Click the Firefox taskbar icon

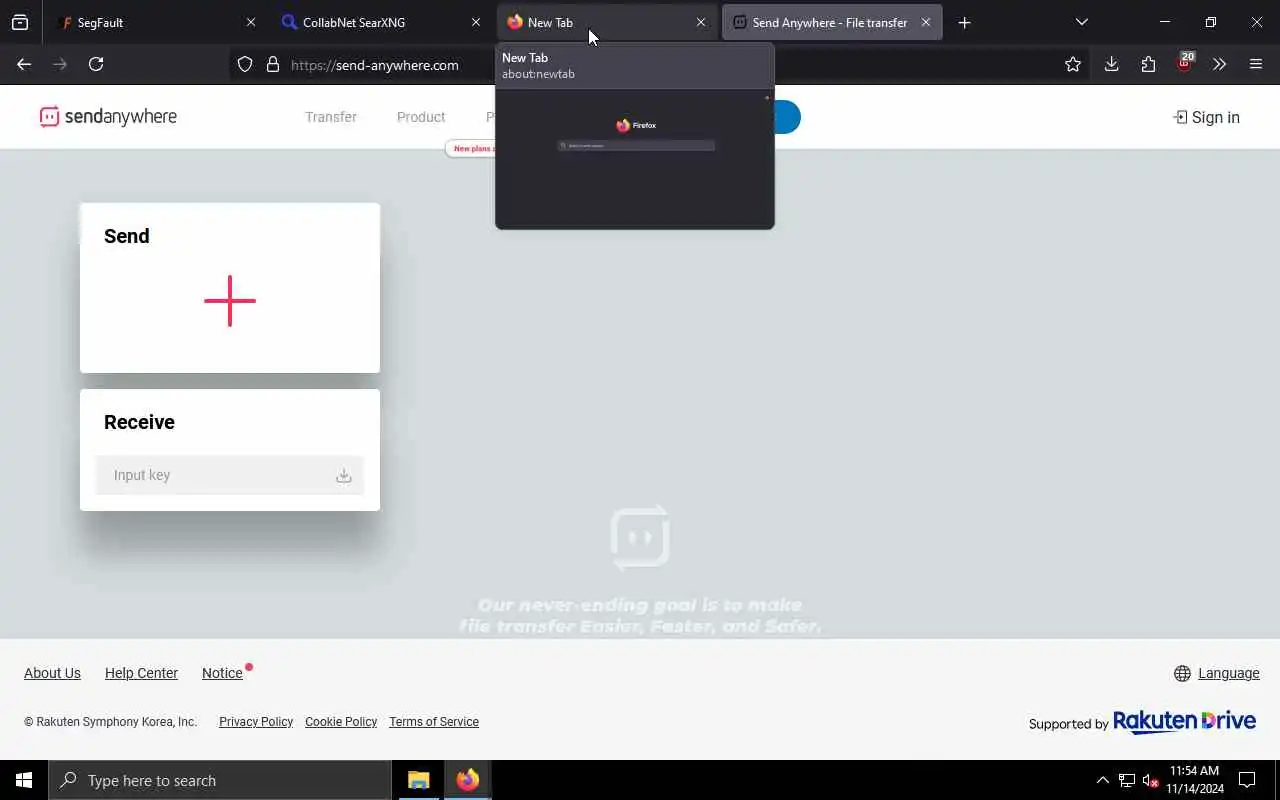(467, 780)
